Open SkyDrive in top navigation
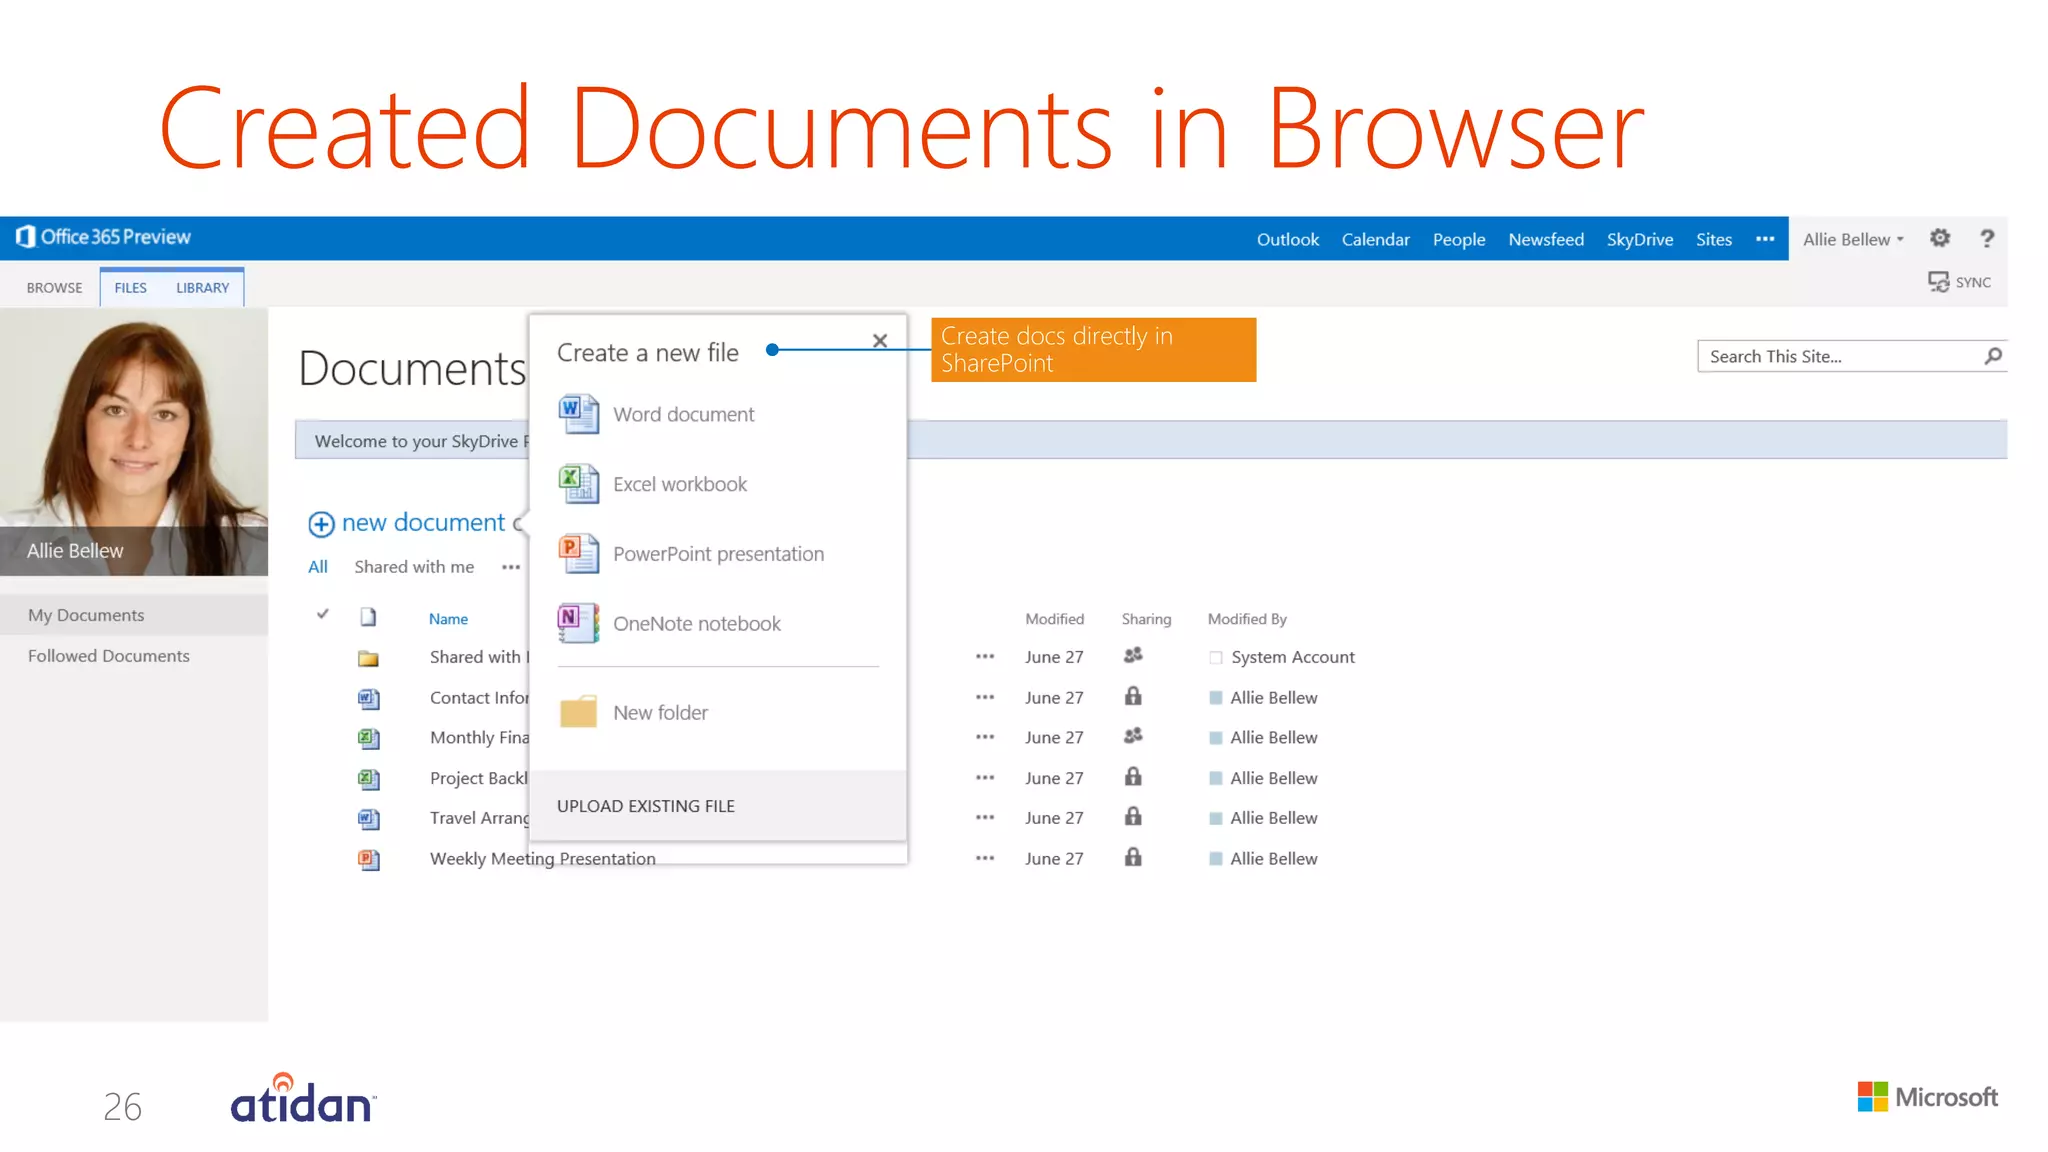 coord(1640,239)
